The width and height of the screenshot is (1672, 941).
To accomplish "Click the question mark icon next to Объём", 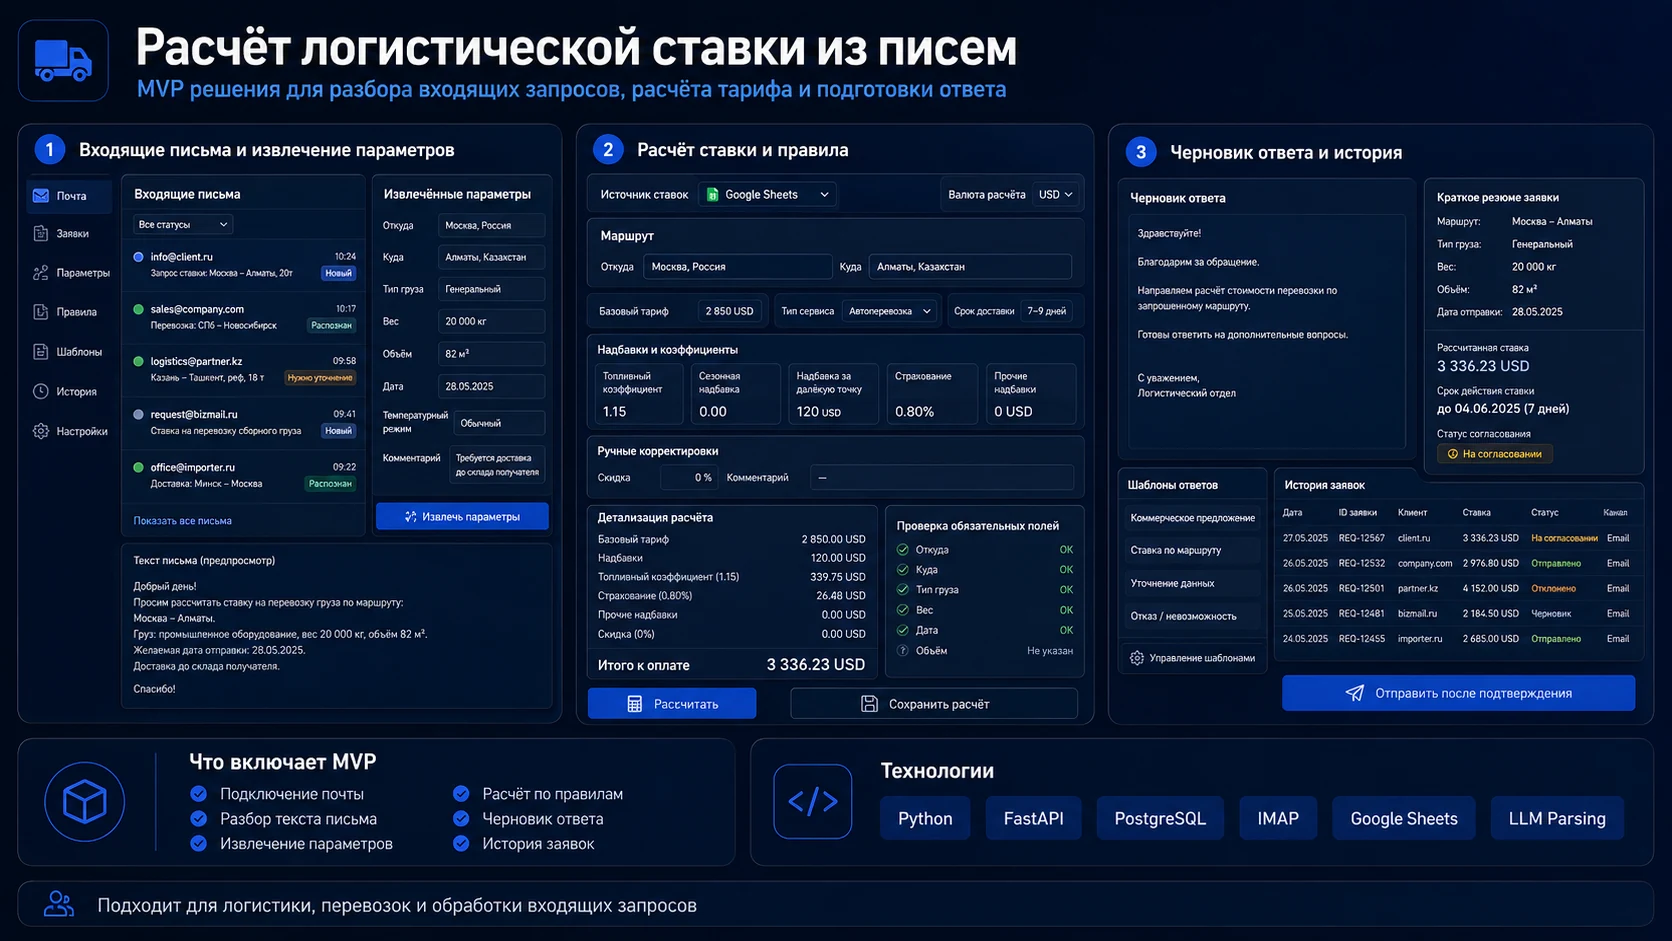I will tap(903, 650).
